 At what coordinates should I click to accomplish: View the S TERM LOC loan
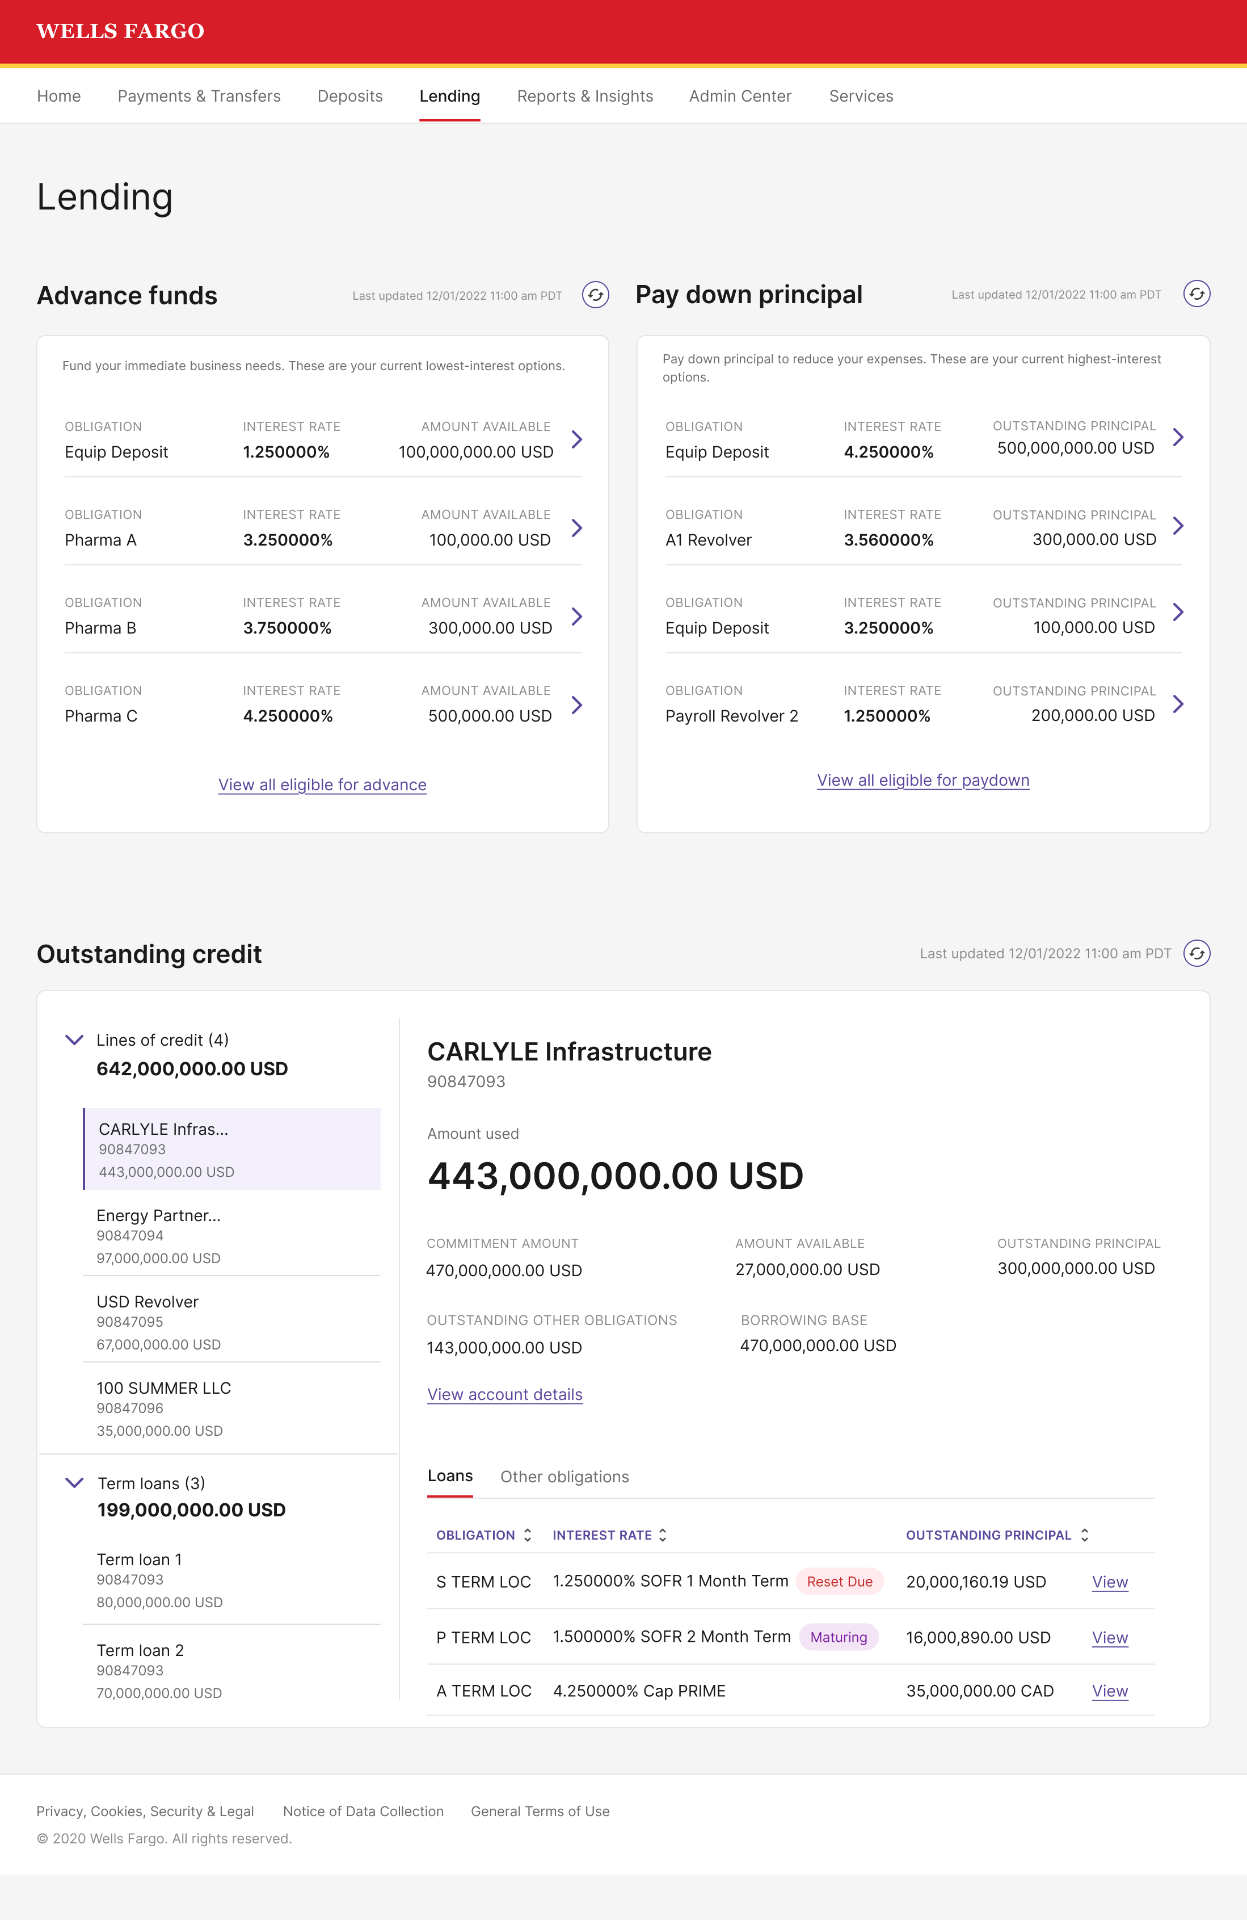(1110, 1582)
